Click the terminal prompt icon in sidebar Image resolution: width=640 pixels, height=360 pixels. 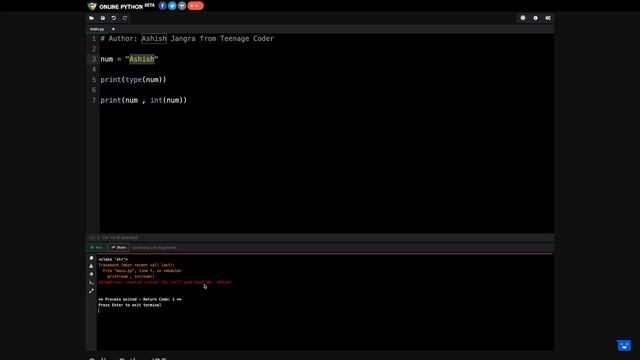click(x=91, y=282)
